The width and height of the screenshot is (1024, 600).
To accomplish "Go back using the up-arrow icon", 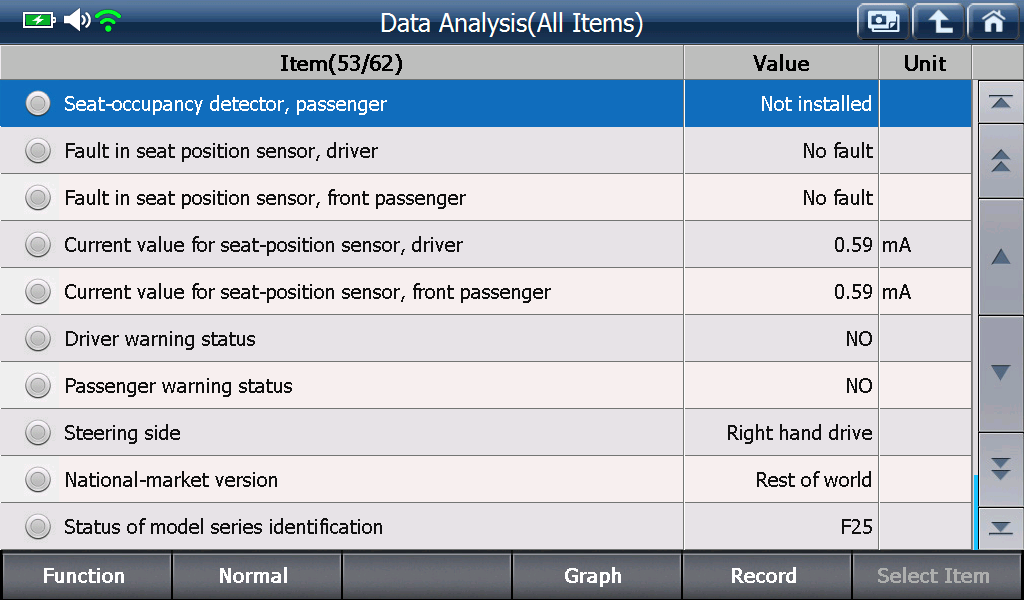I will tap(938, 22).
